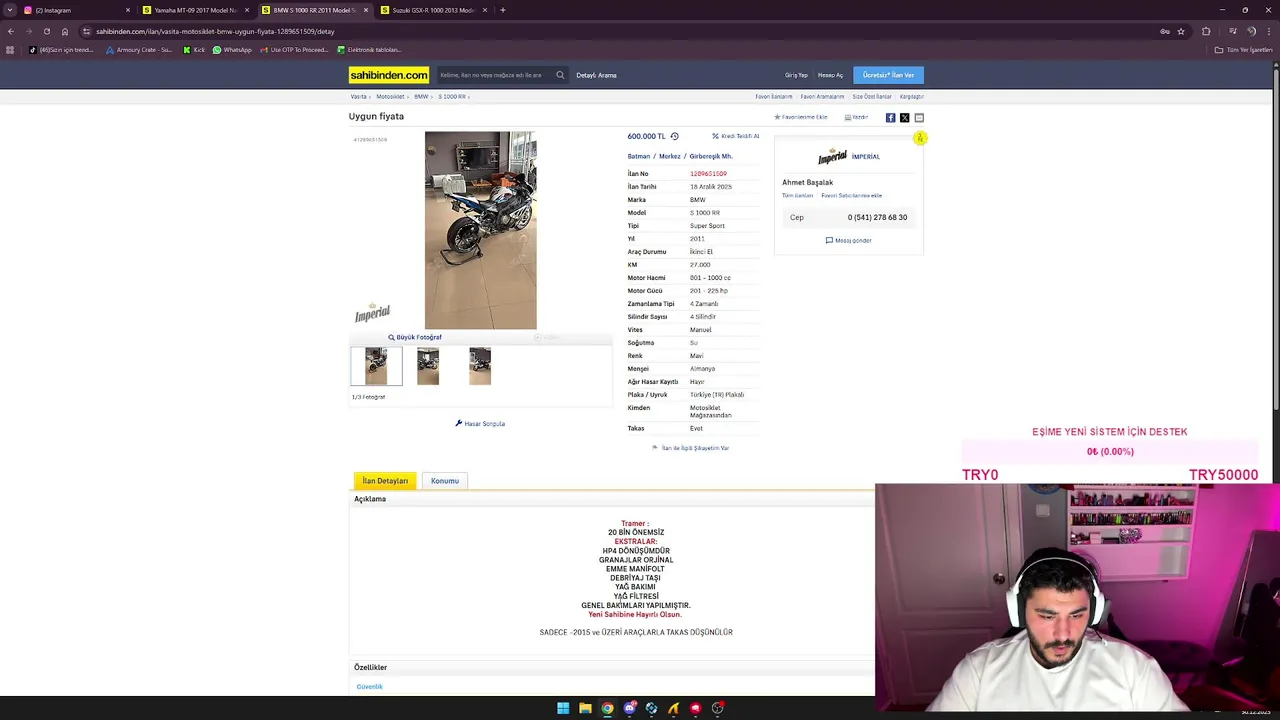
Task: Close the Instagram tab
Action: pos(128,10)
